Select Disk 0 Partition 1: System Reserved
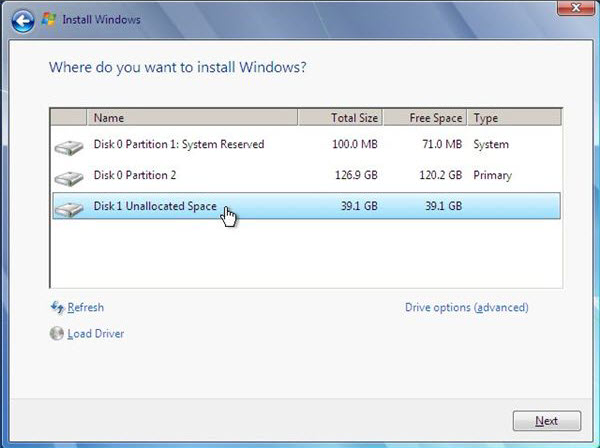Screen dimensions: 600x448 point(306,144)
